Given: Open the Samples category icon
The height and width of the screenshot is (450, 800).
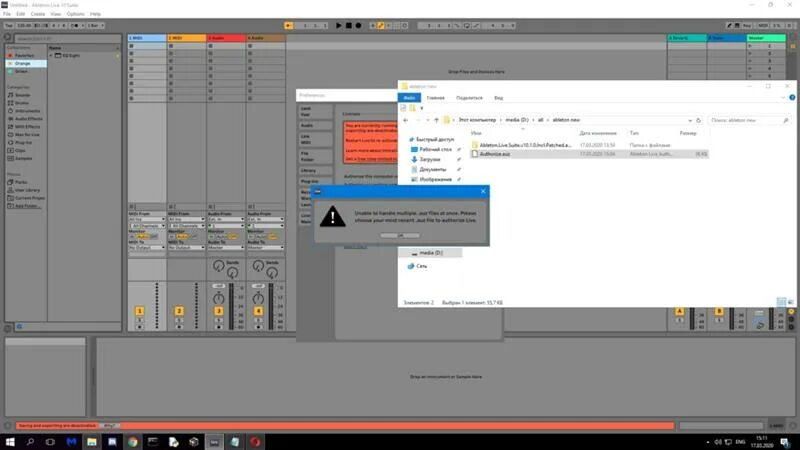Looking at the screenshot, I should tap(10, 158).
